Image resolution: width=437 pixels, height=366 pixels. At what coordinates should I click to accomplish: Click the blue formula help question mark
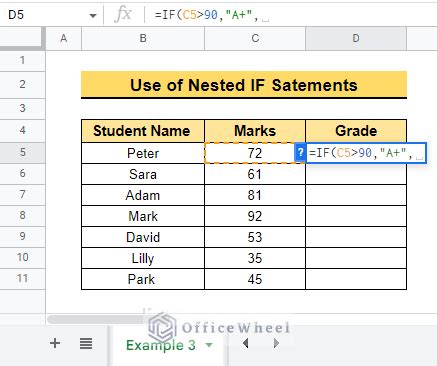pyautogui.click(x=300, y=153)
